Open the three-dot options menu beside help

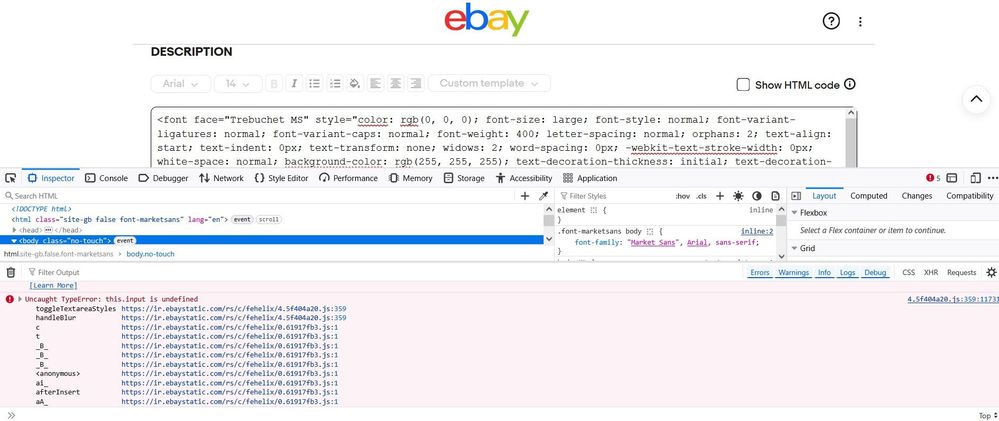tap(860, 22)
